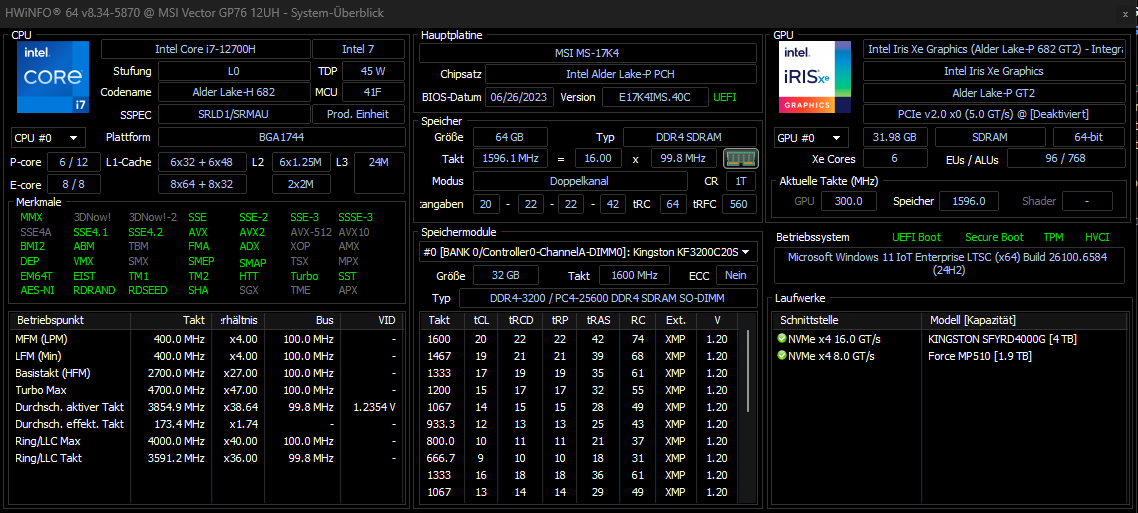Click the E-core count 8 / 8
This screenshot has height=513, width=1138.
coord(73,184)
